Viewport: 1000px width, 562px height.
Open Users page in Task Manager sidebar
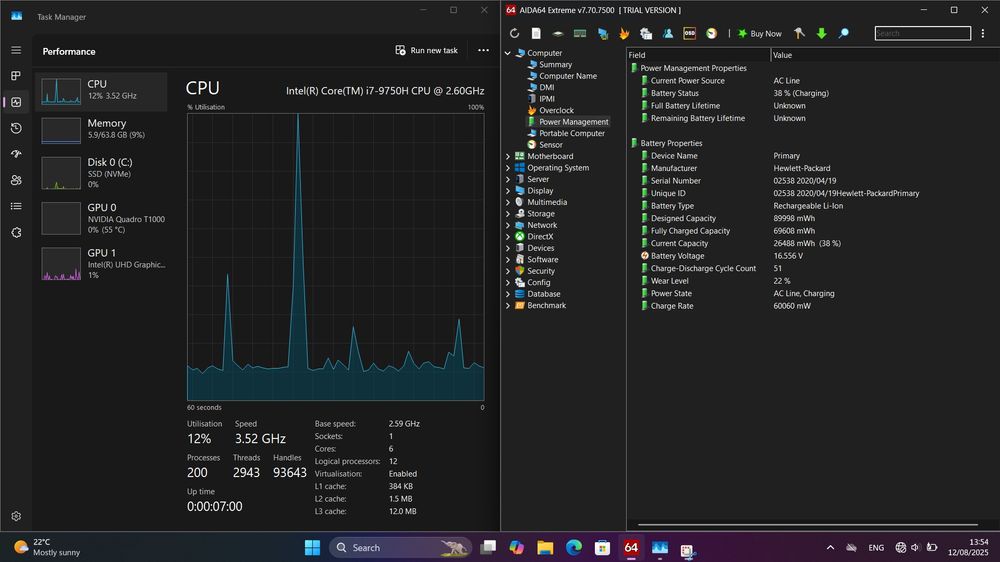pos(16,181)
